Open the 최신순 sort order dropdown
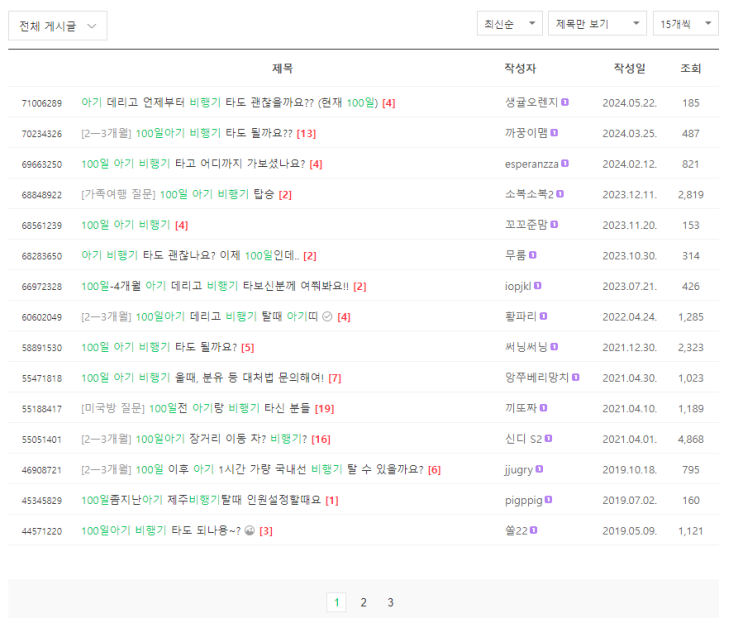The width and height of the screenshot is (743, 618). tap(509, 24)
